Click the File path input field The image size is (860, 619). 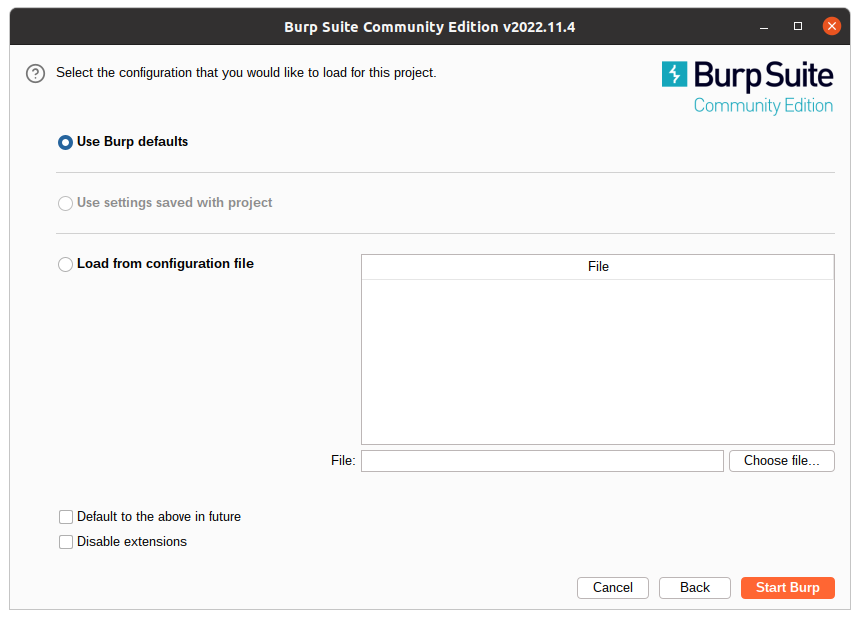[542, 461]
